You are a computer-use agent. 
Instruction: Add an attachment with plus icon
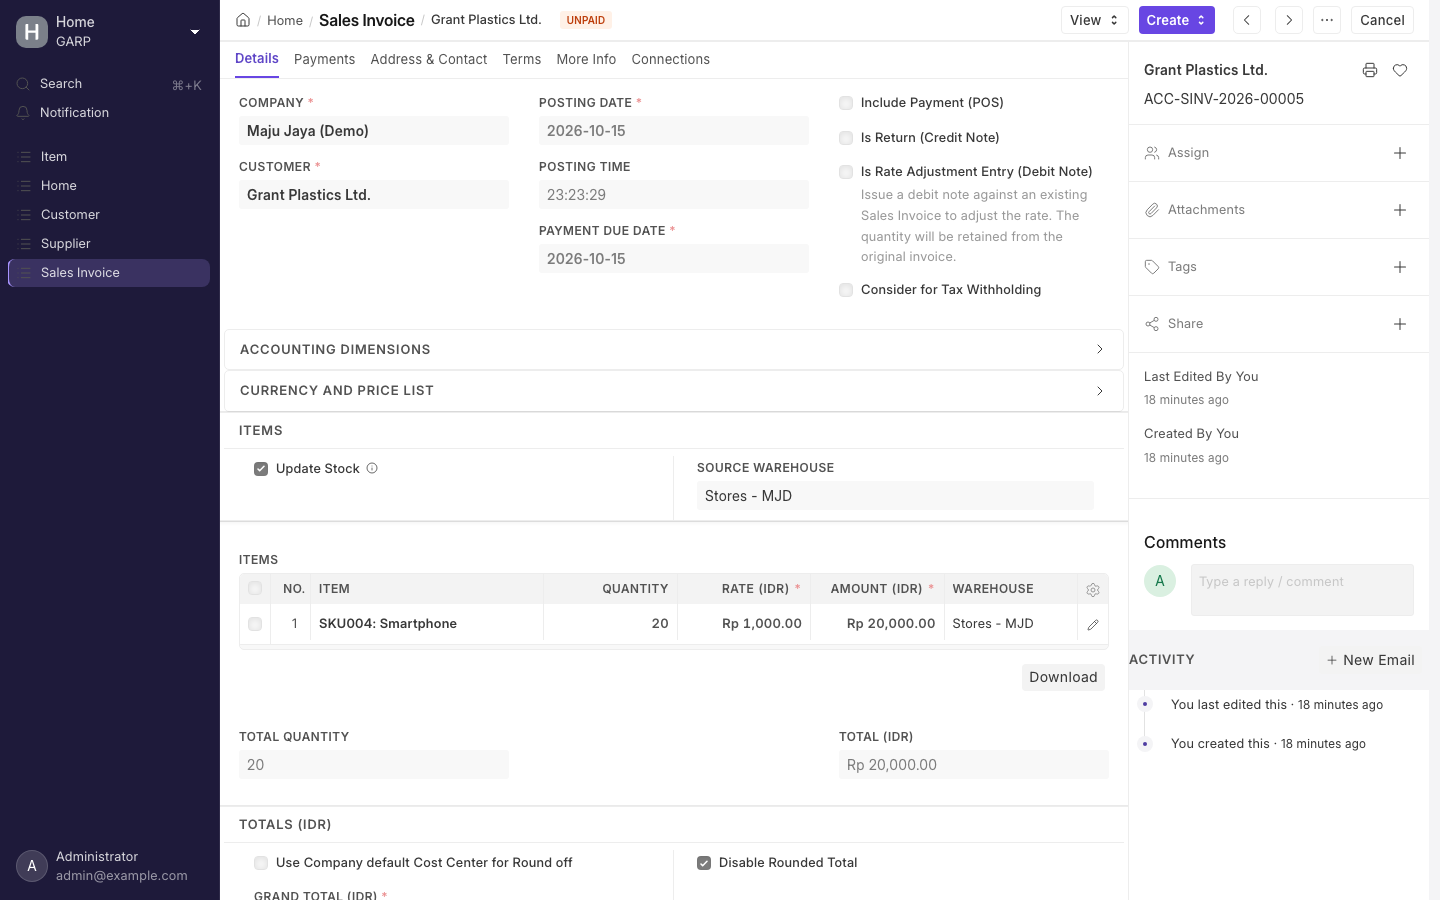(1400, 210)
